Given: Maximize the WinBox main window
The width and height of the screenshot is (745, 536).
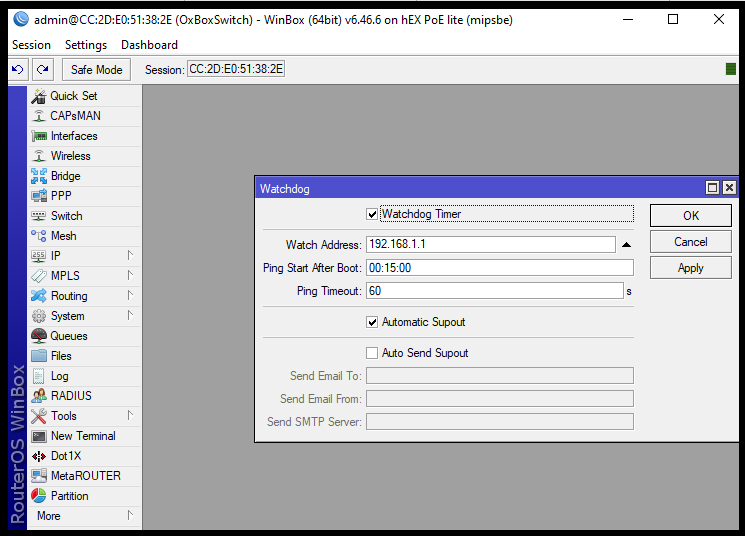Looking at the screenshot, I should click(673, 19).
